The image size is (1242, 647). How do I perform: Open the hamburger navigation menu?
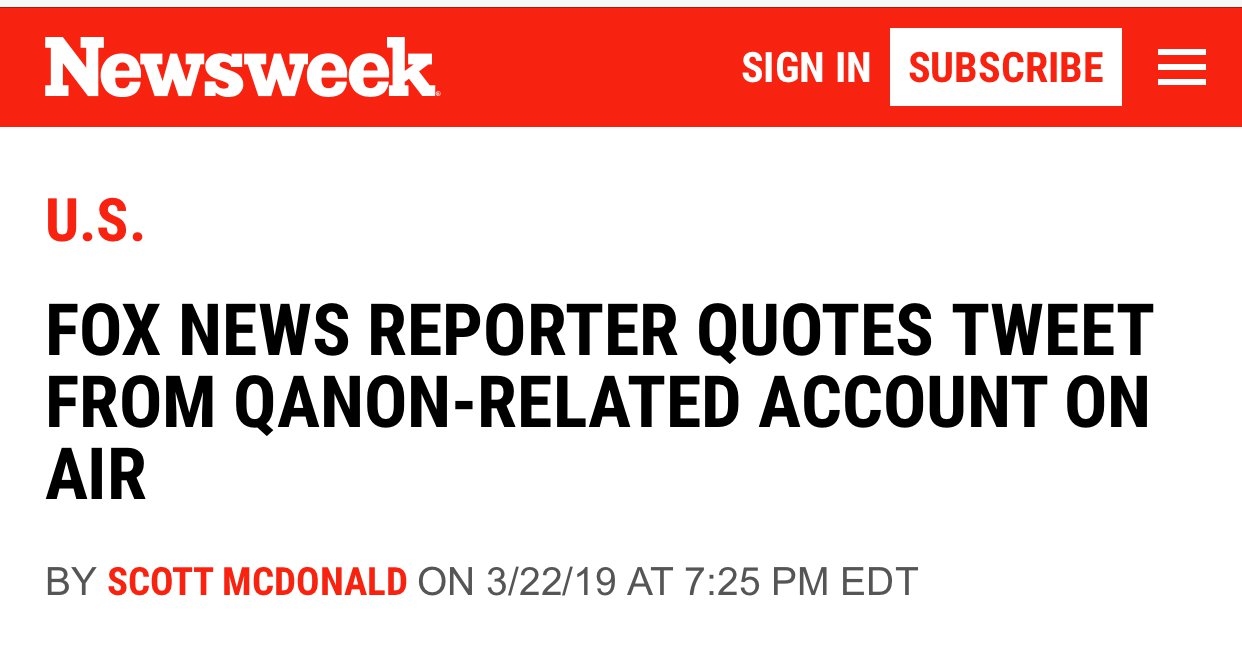(1181, 68)
